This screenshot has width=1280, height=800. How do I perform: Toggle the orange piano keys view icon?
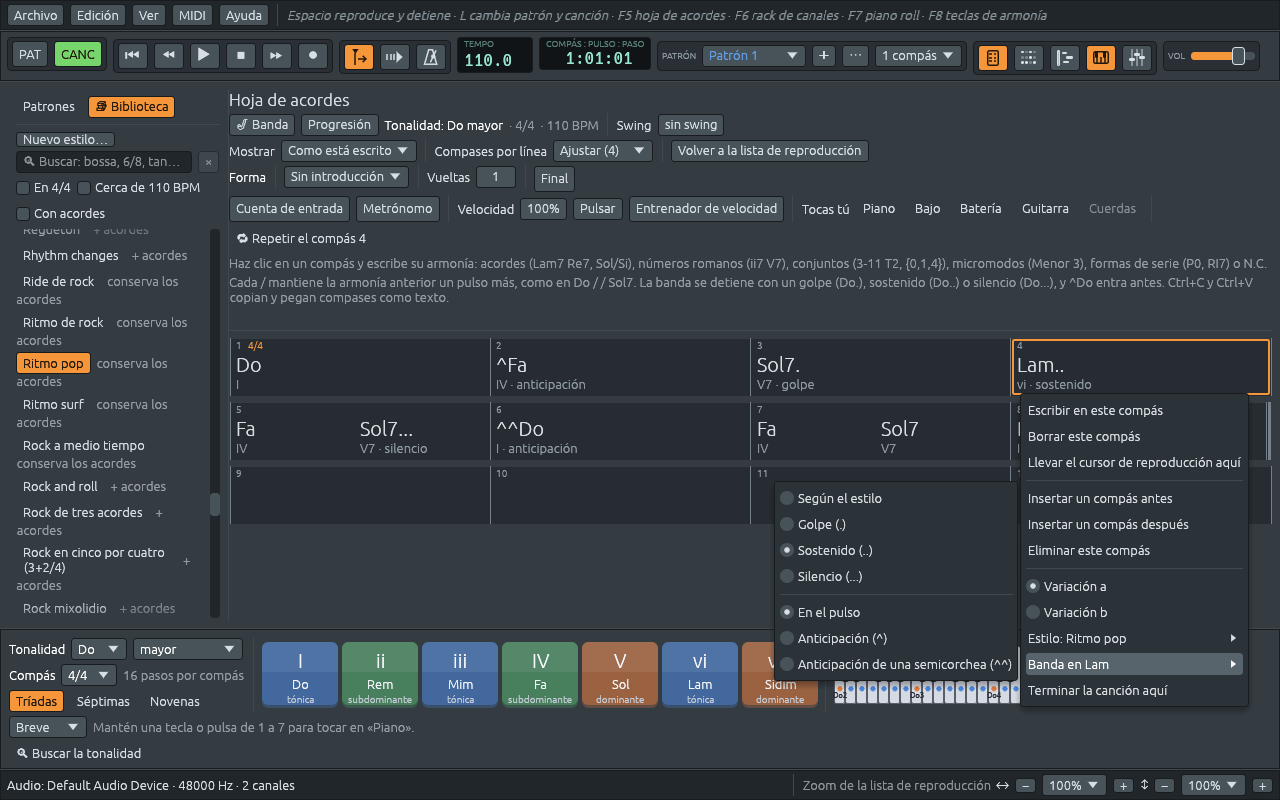[x=1100, y=58]
